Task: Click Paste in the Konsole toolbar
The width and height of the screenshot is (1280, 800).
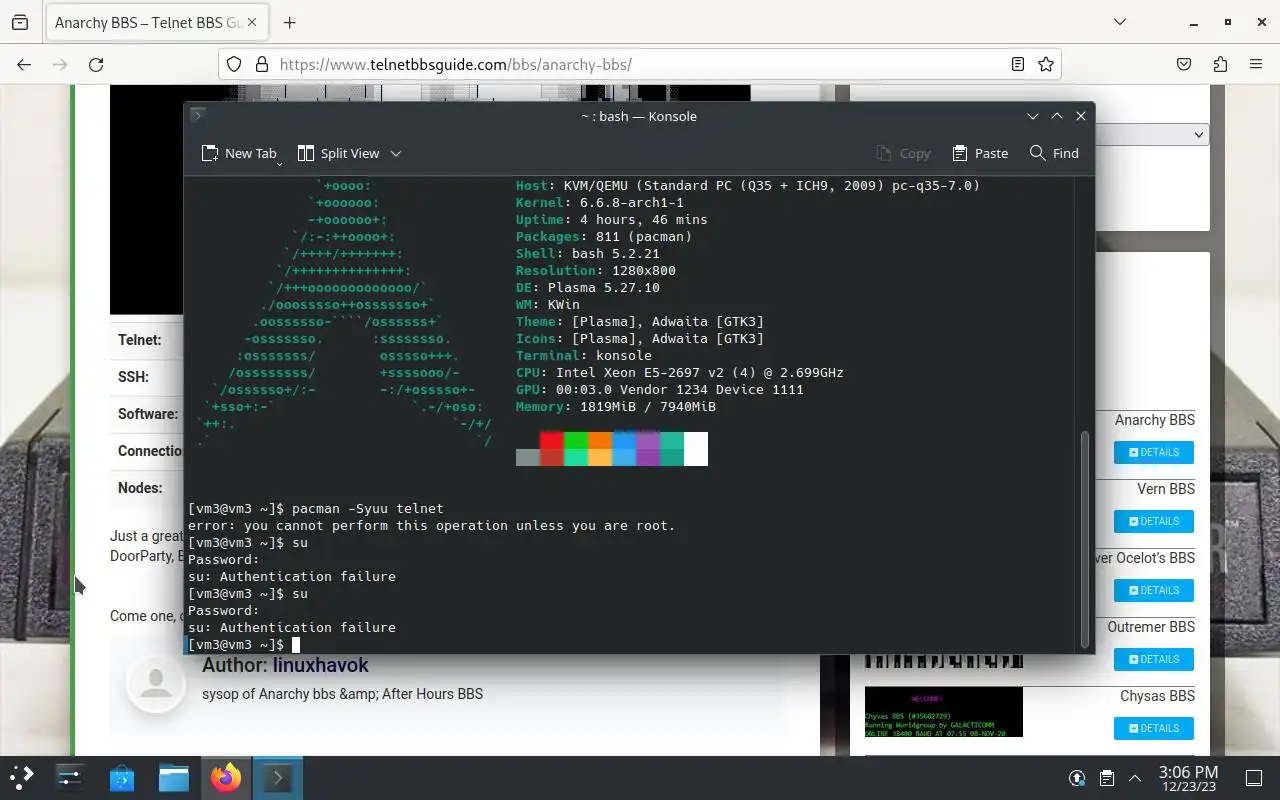Action: 980,153
